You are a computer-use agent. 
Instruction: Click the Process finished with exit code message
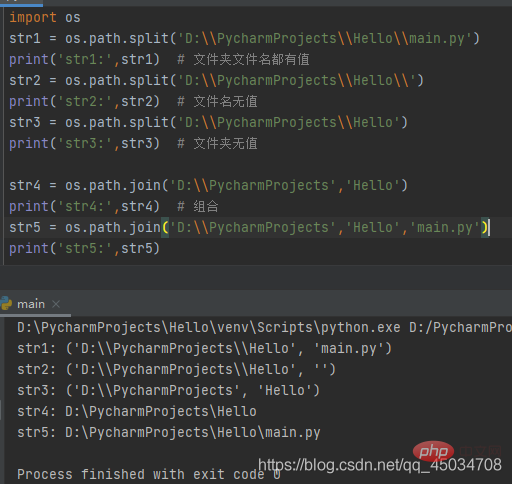[x=149, y=474]
